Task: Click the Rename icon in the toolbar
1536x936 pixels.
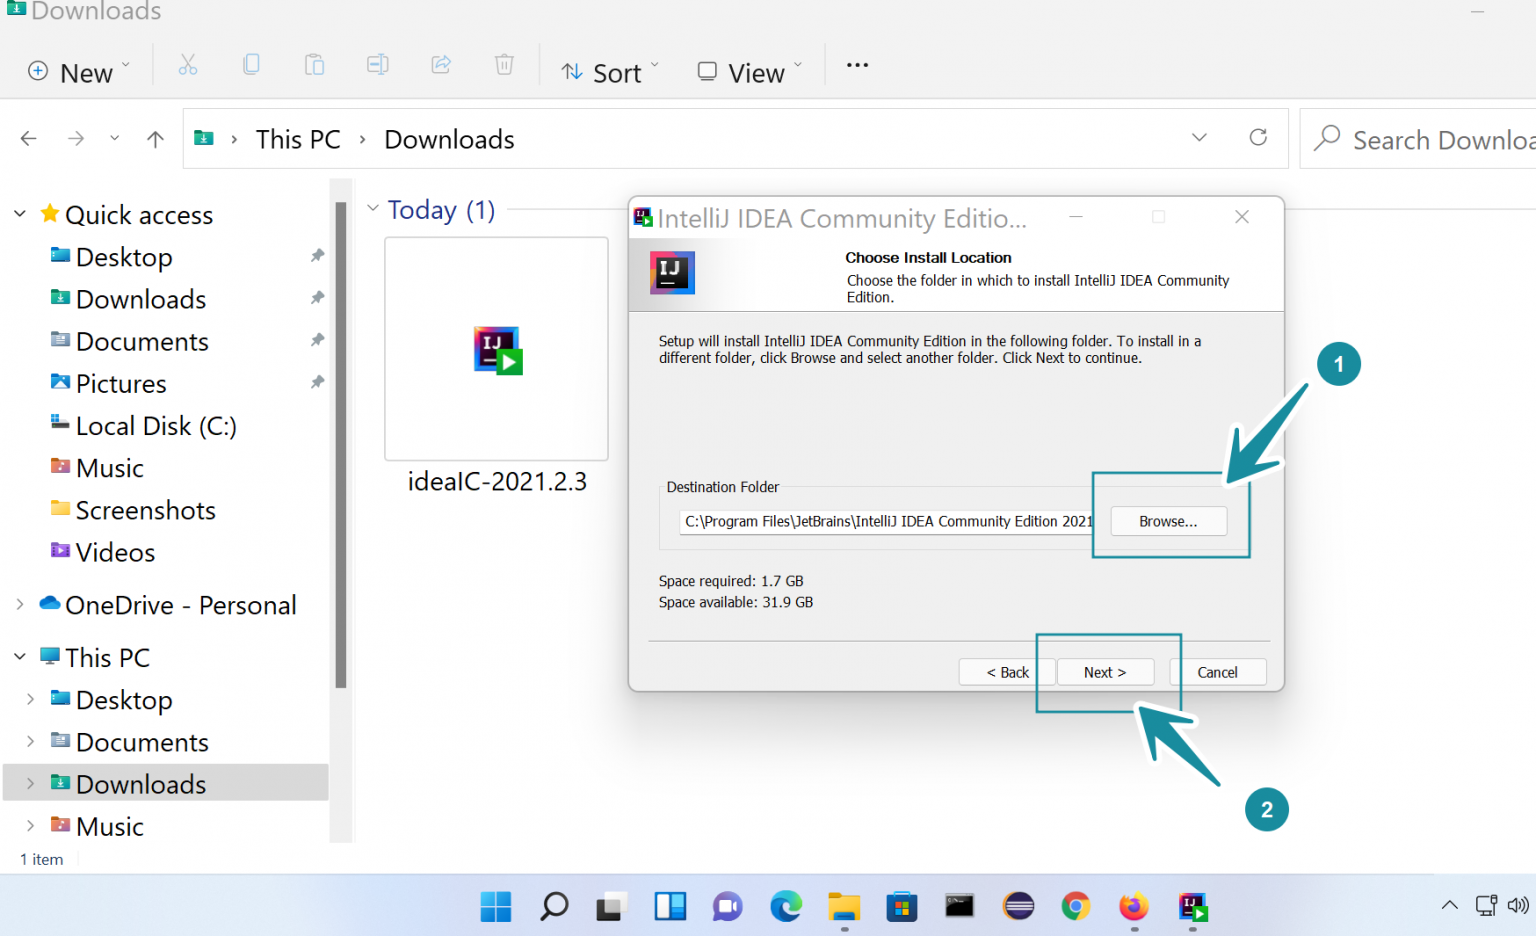Action: 377,64
